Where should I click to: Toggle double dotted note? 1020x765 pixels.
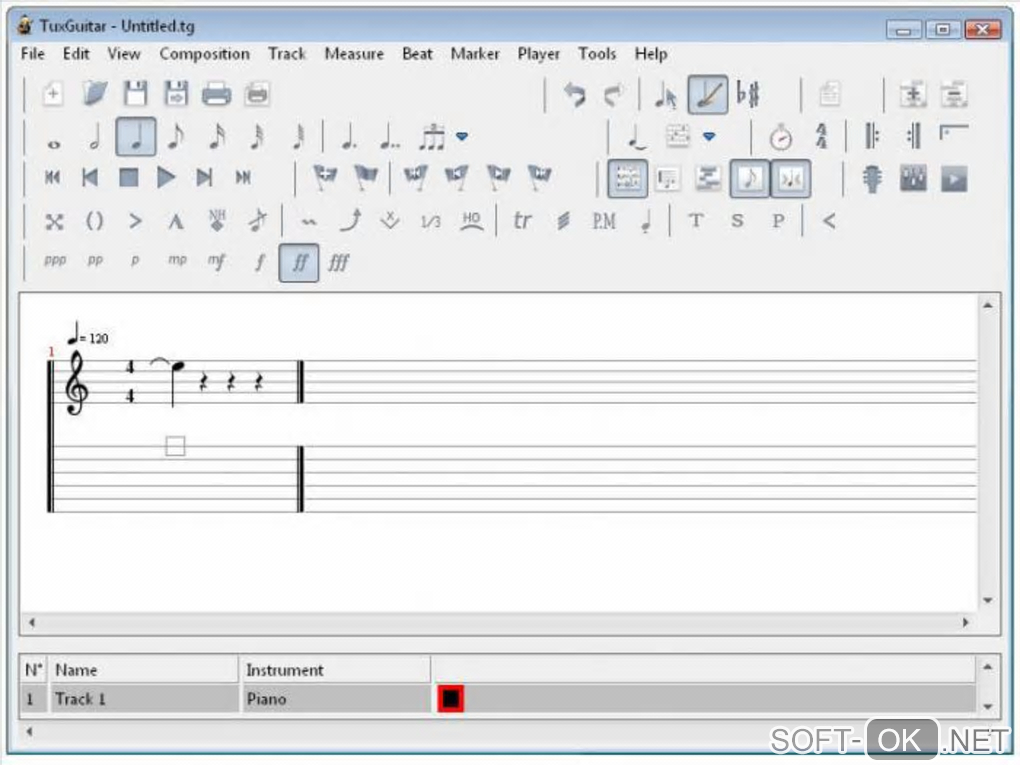(x=390, y=137)
